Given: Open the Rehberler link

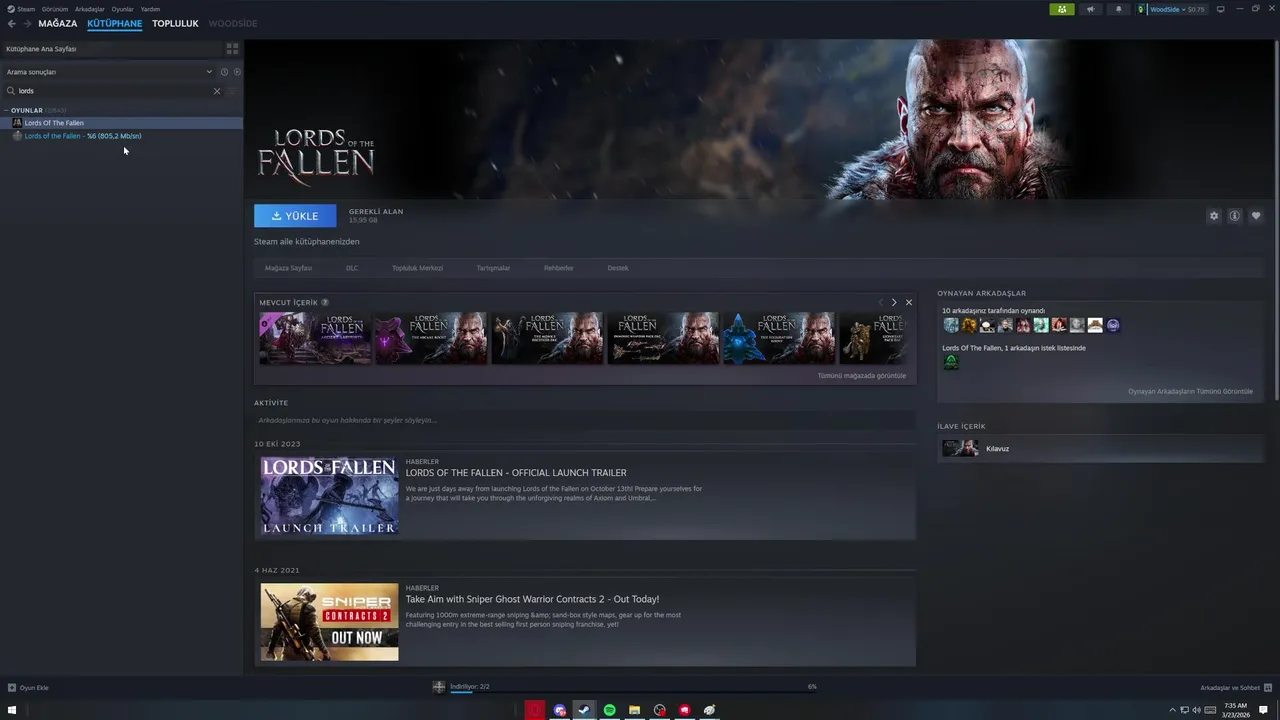Looking at the screenshot, I should coord(558,268).
